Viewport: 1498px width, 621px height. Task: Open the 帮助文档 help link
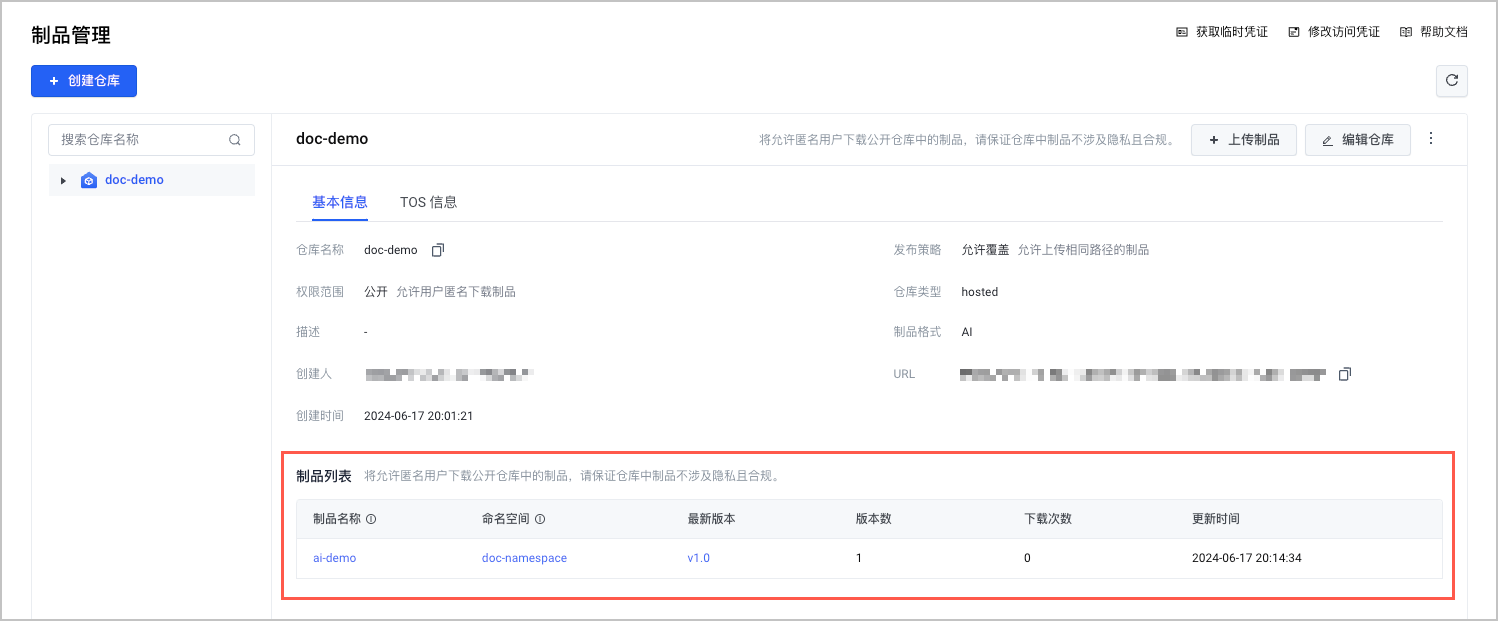tap(1434, 32)
